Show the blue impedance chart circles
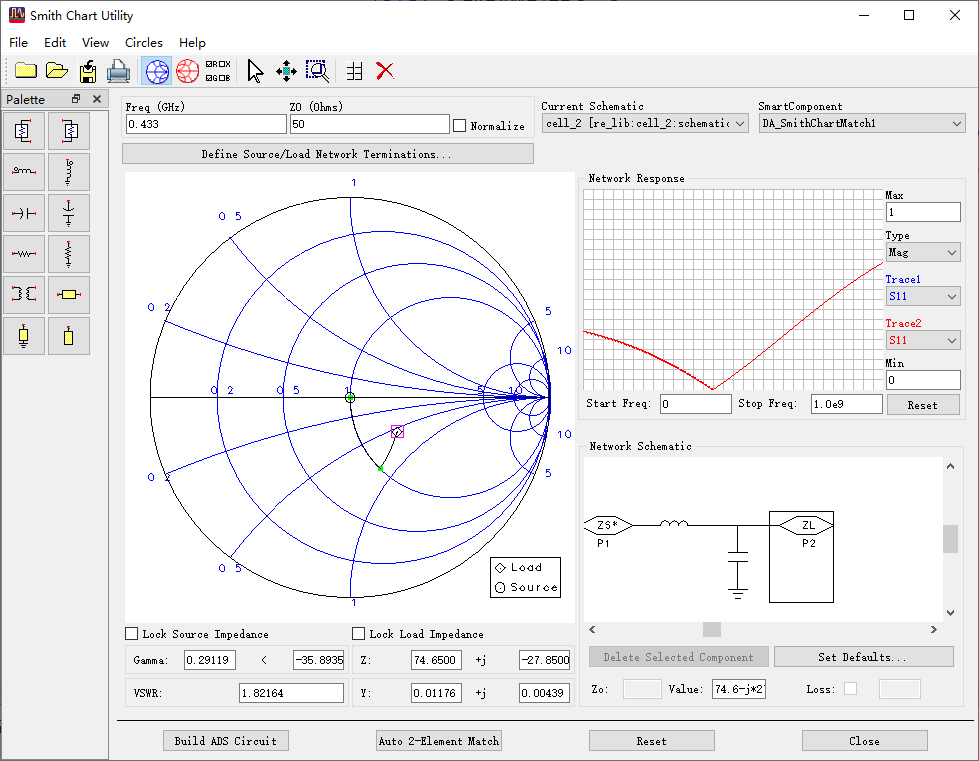The image size is (979, 761). tap(157, 71)
